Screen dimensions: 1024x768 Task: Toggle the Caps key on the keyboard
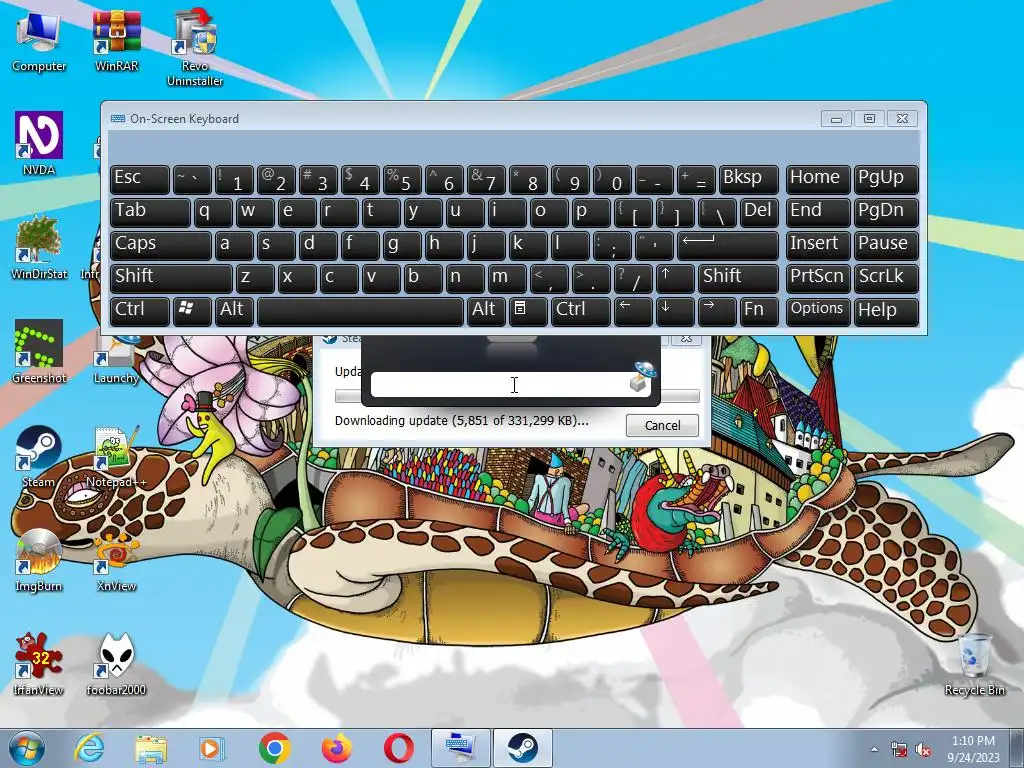point(161,244)
